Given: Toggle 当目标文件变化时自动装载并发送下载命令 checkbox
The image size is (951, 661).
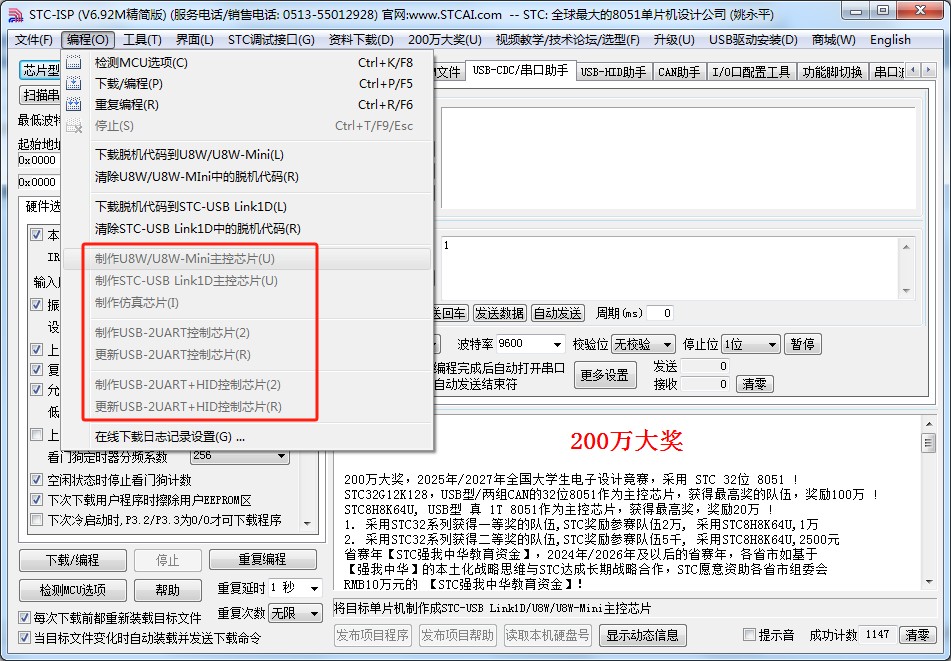Looking at the screenshot, I should 24,637.
